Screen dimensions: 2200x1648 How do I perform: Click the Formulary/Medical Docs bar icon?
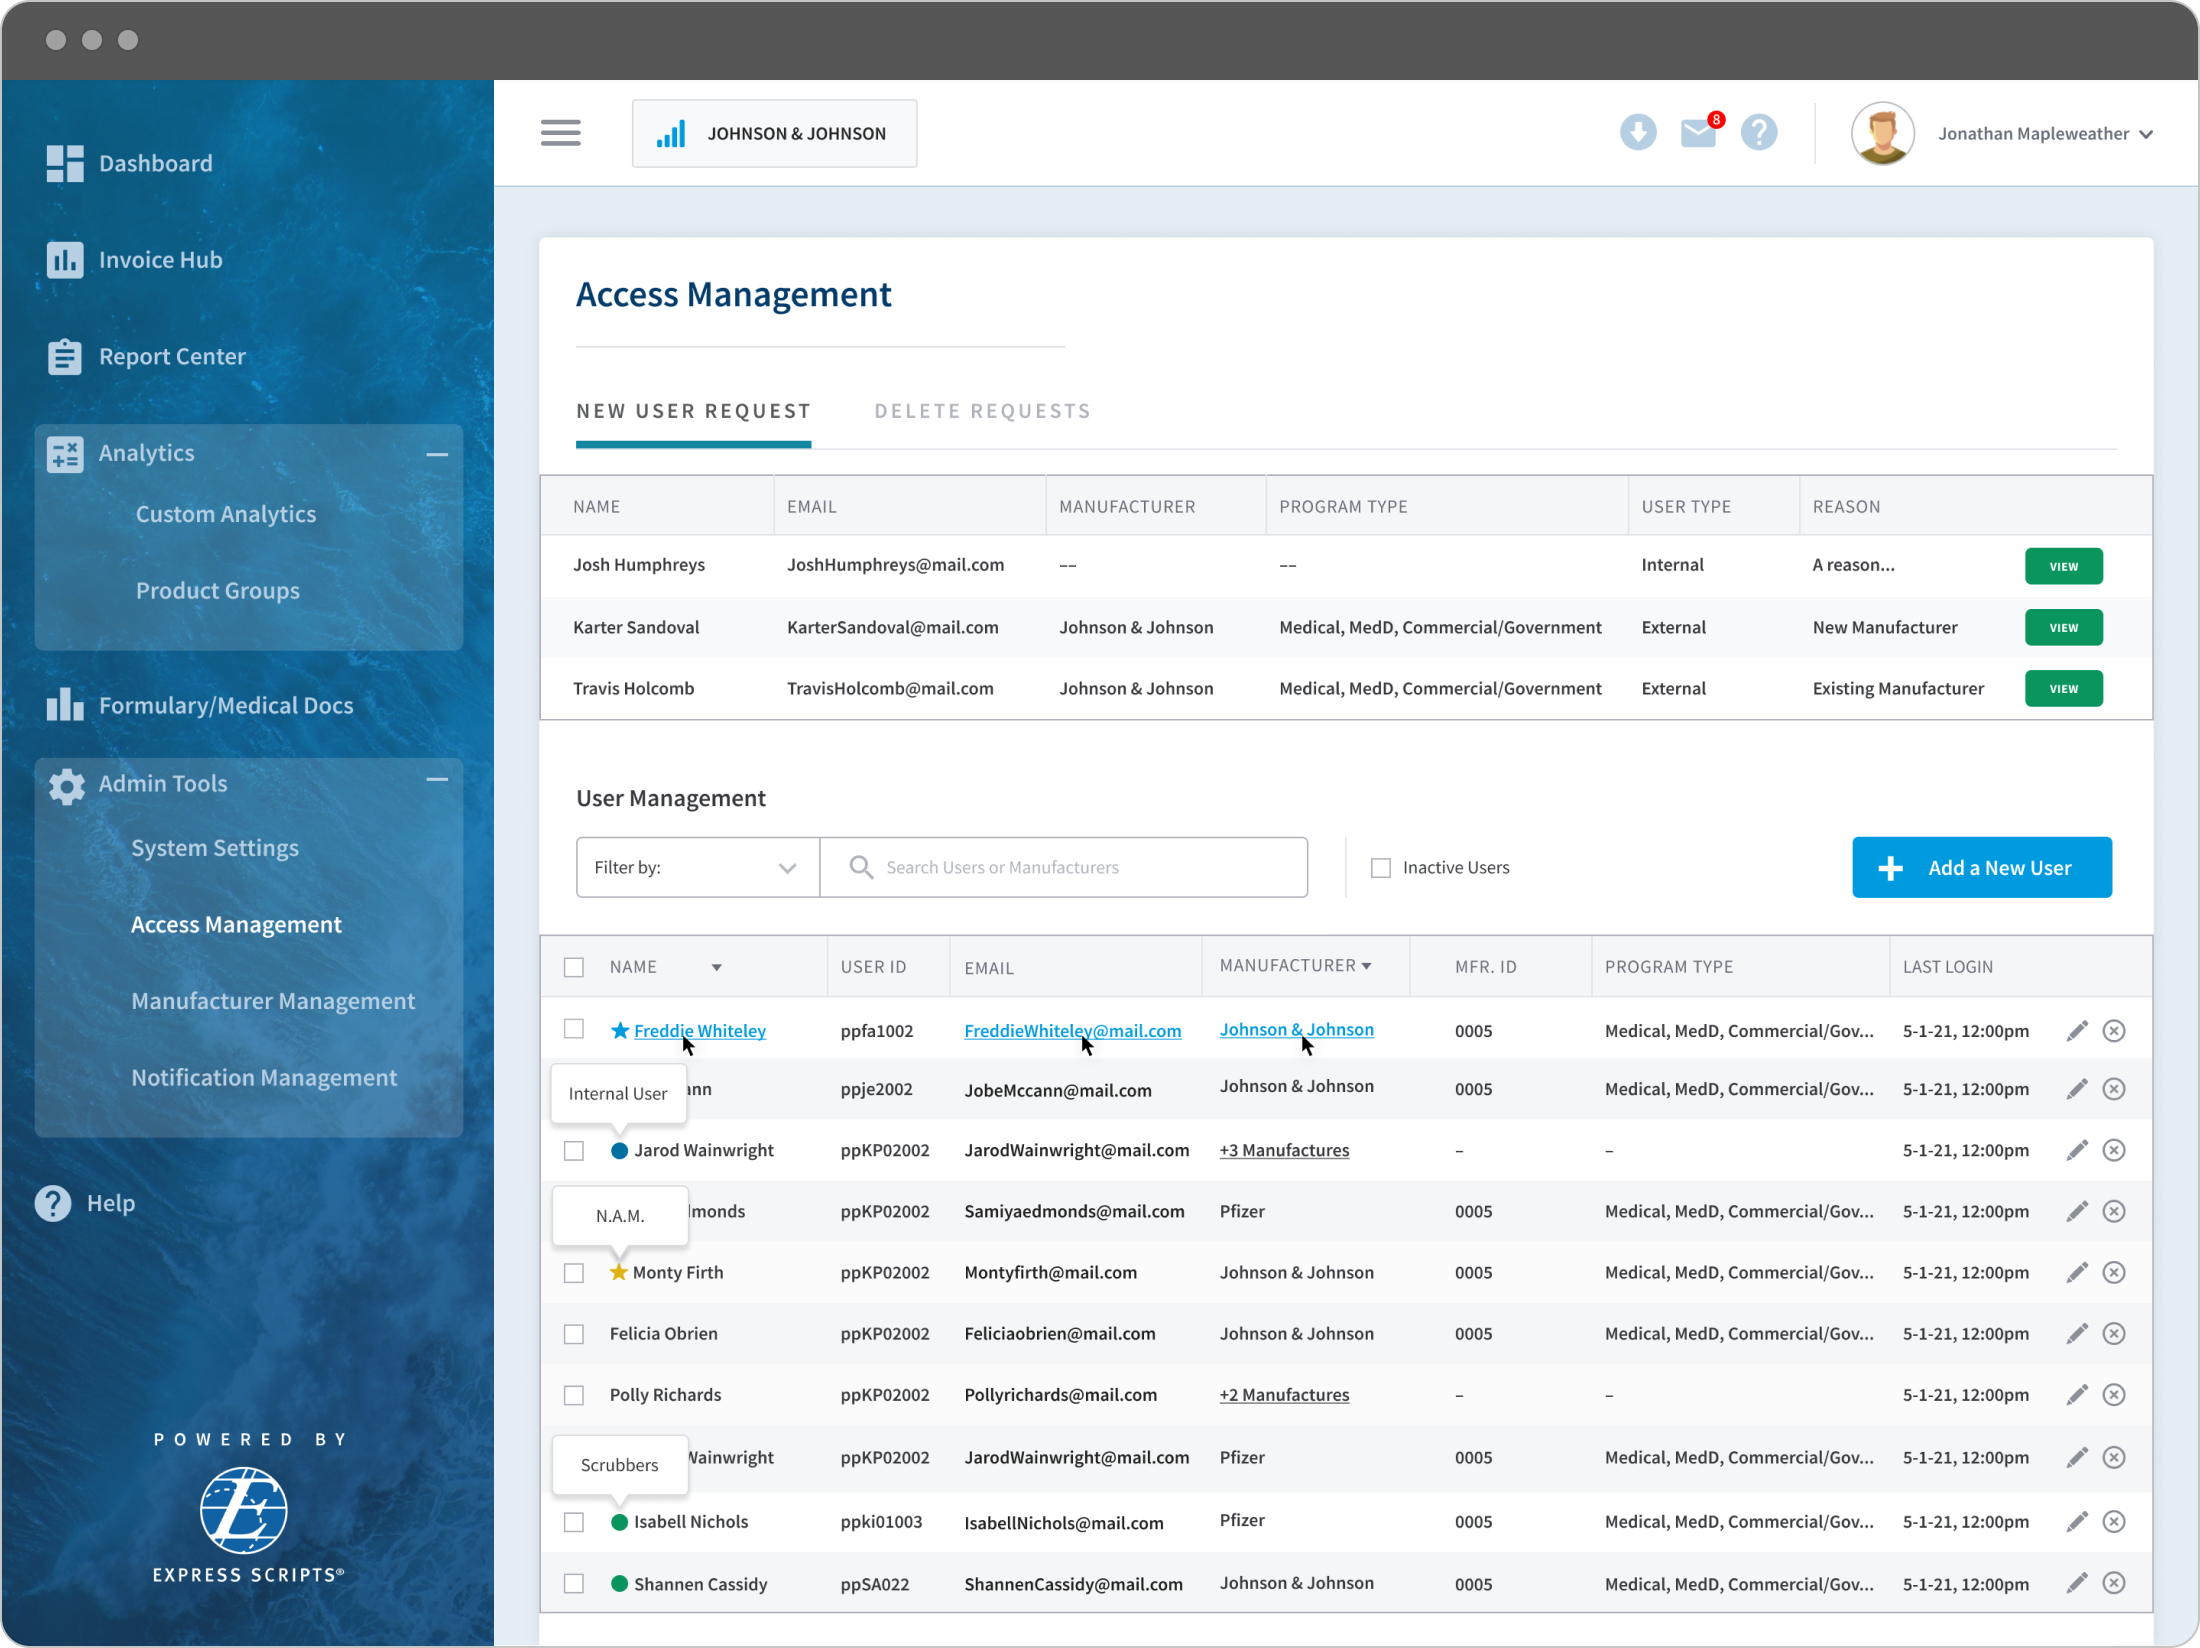pos(65,705)
